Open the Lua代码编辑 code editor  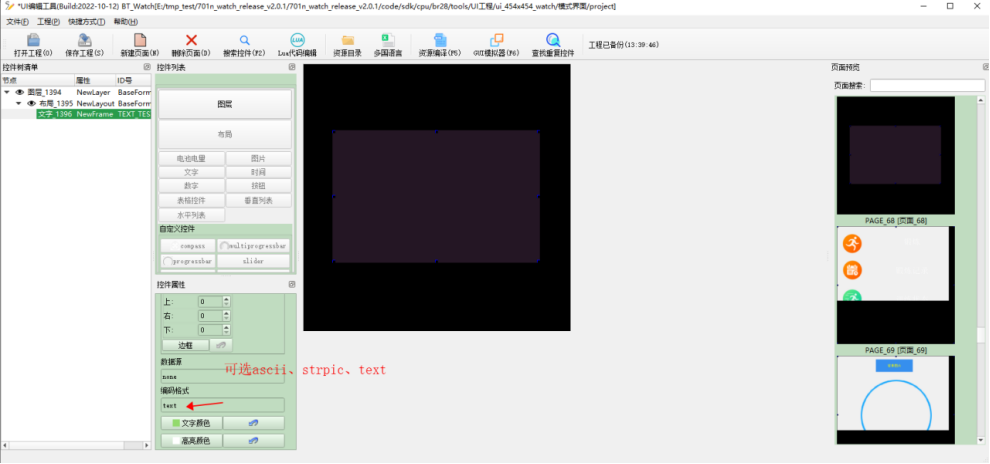click(x=297, y=45)
